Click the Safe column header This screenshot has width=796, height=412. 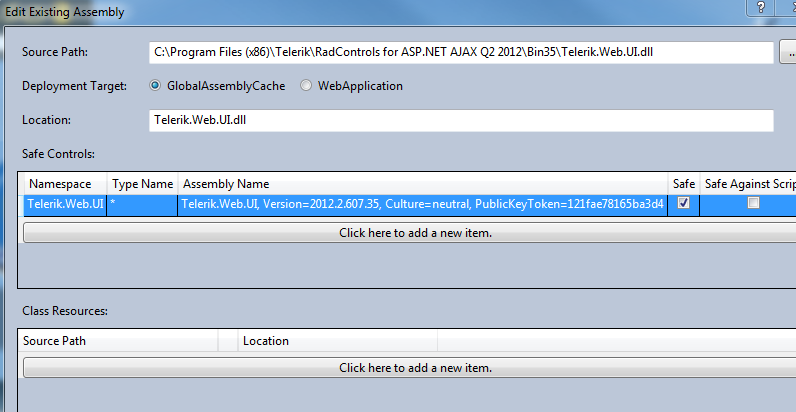(x=682, y=184)
